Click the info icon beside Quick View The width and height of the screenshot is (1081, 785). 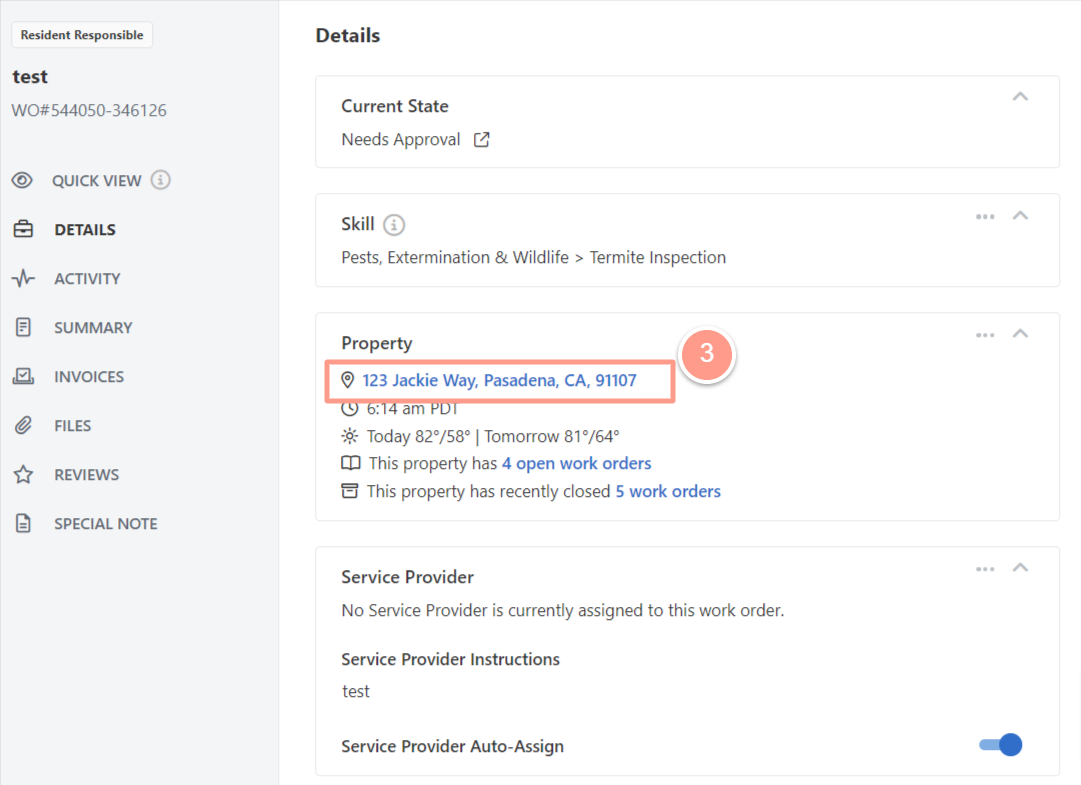click(x=161, y=180)
